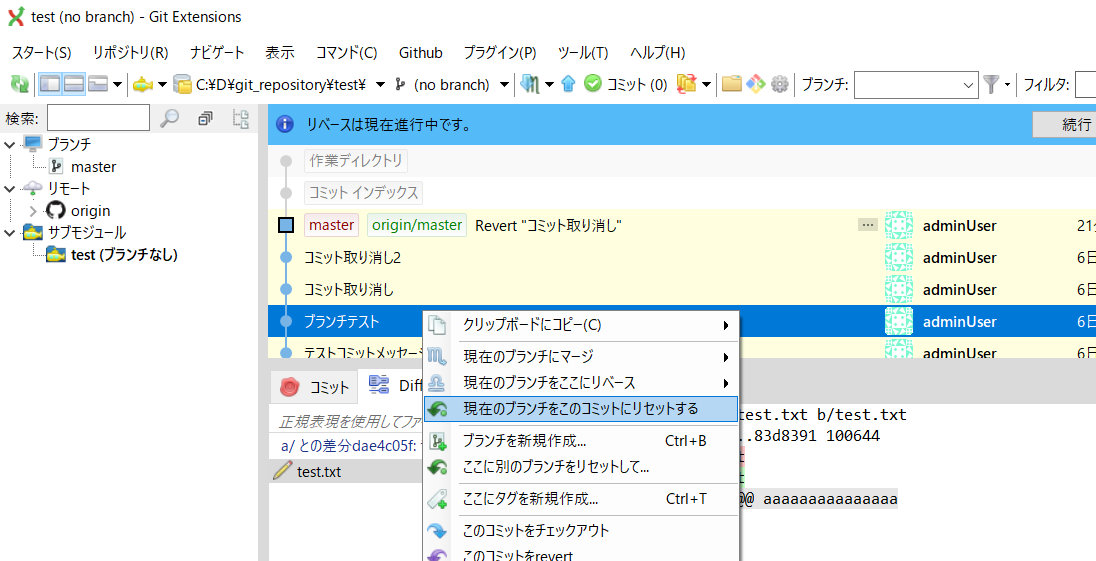Select master branch in sidebar tree

coord(94,166)
